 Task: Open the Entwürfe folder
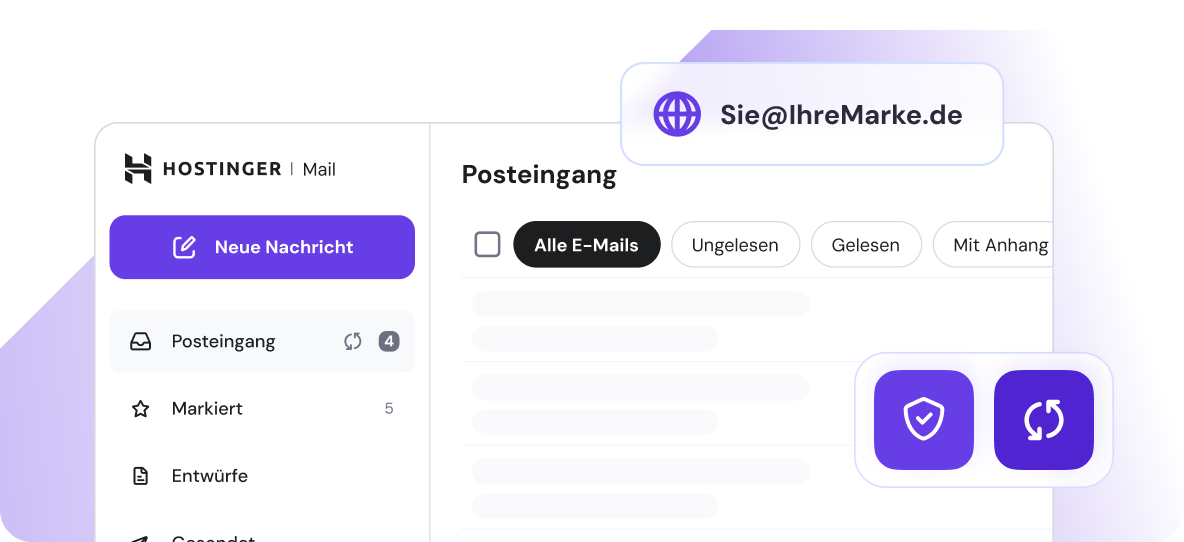209,476
